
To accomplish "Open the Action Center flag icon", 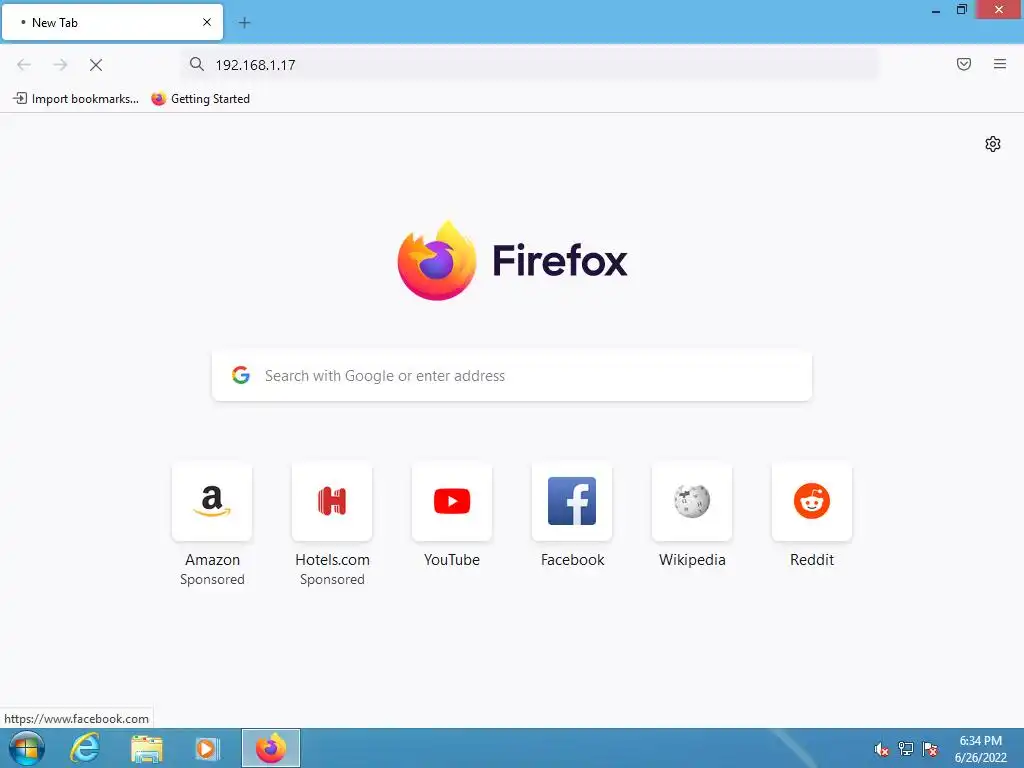I will point(930,748).
